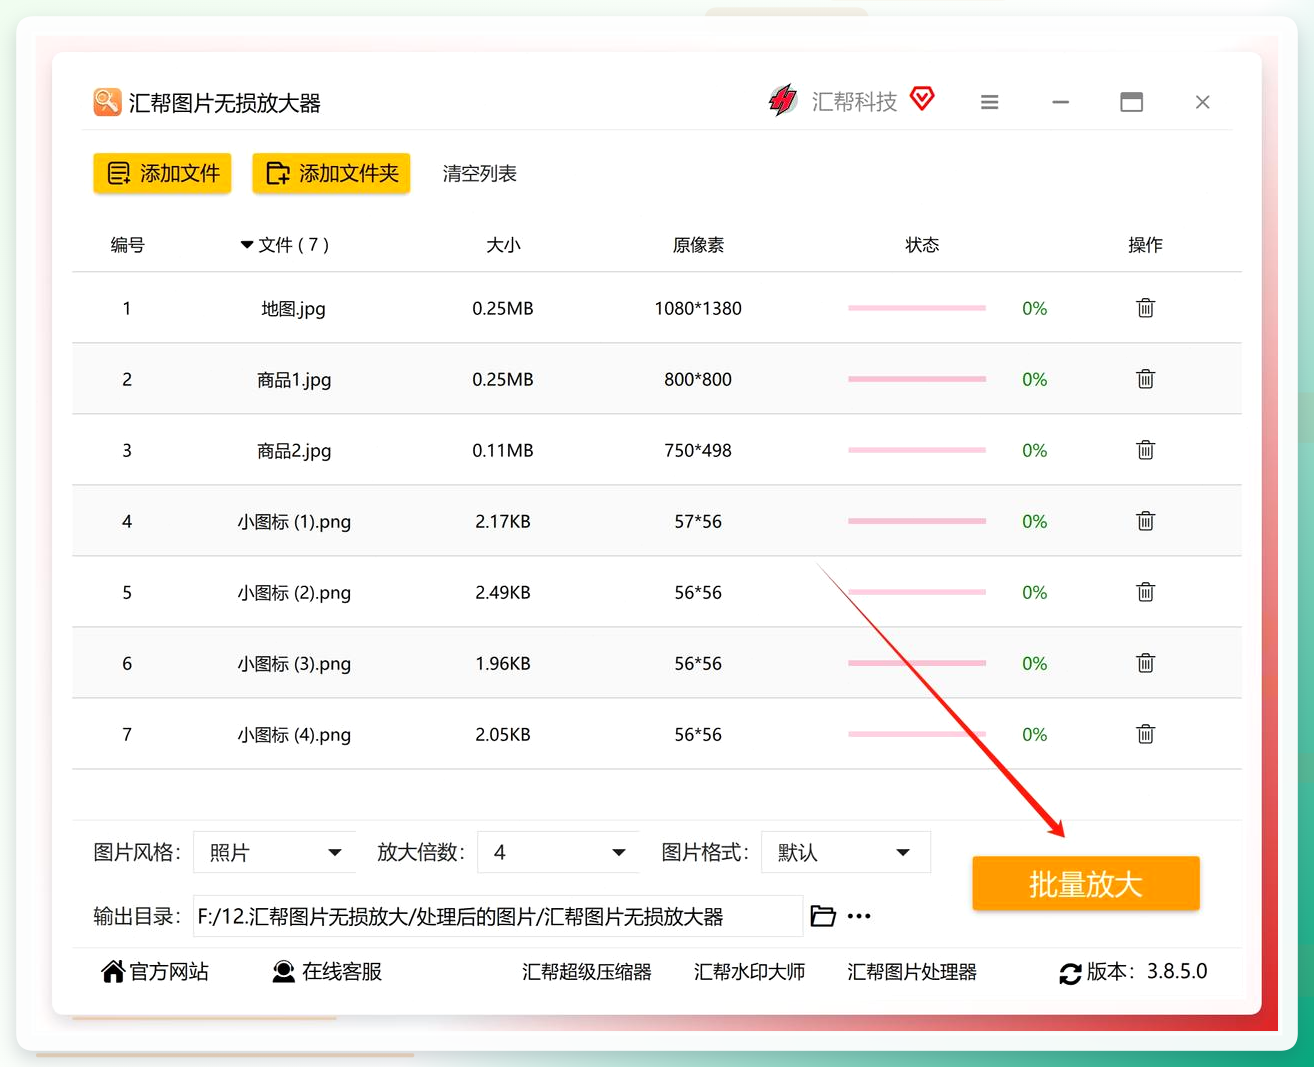Delete 地图.jpg using its trash icon
This screenshot has width=1314, height=1067.
(1145, 308)
